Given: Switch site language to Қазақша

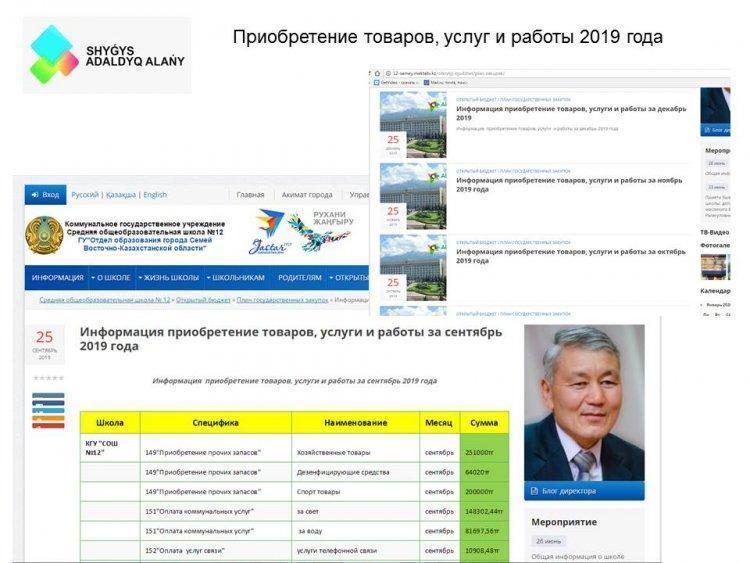Looking at the screenshot, I should [121, 195].
